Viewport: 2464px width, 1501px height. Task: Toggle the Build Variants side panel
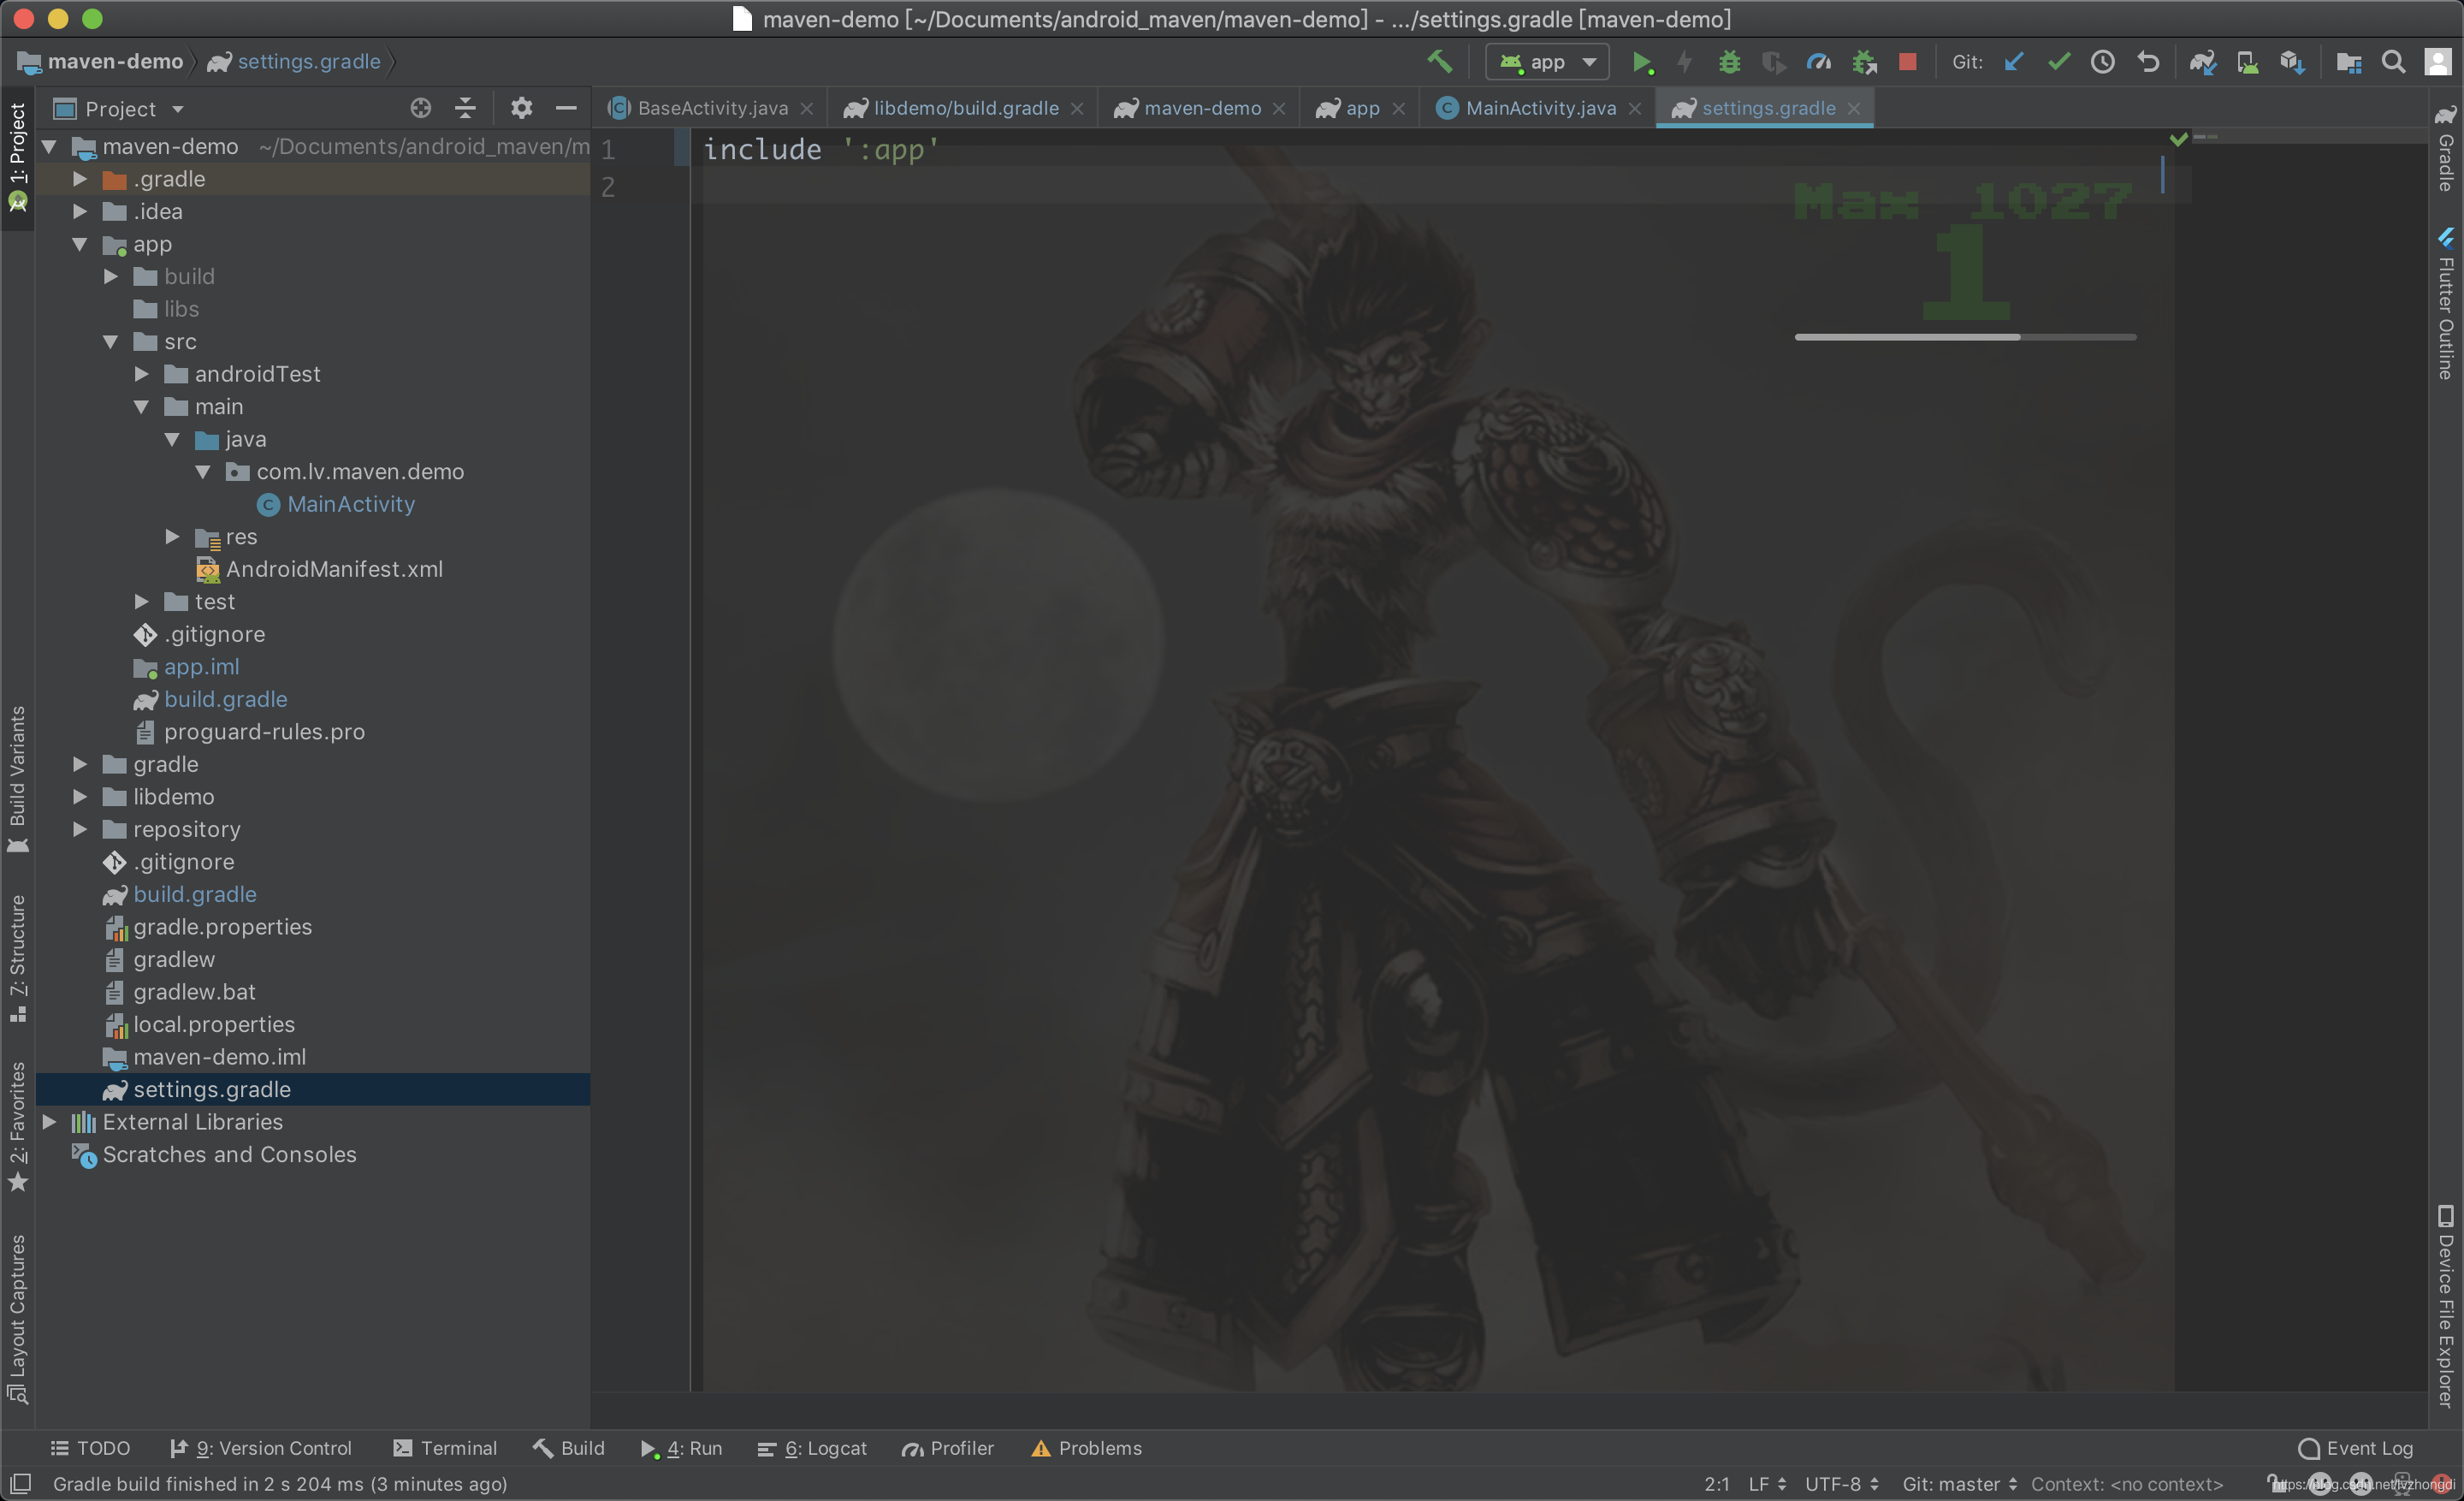[17, 778]
